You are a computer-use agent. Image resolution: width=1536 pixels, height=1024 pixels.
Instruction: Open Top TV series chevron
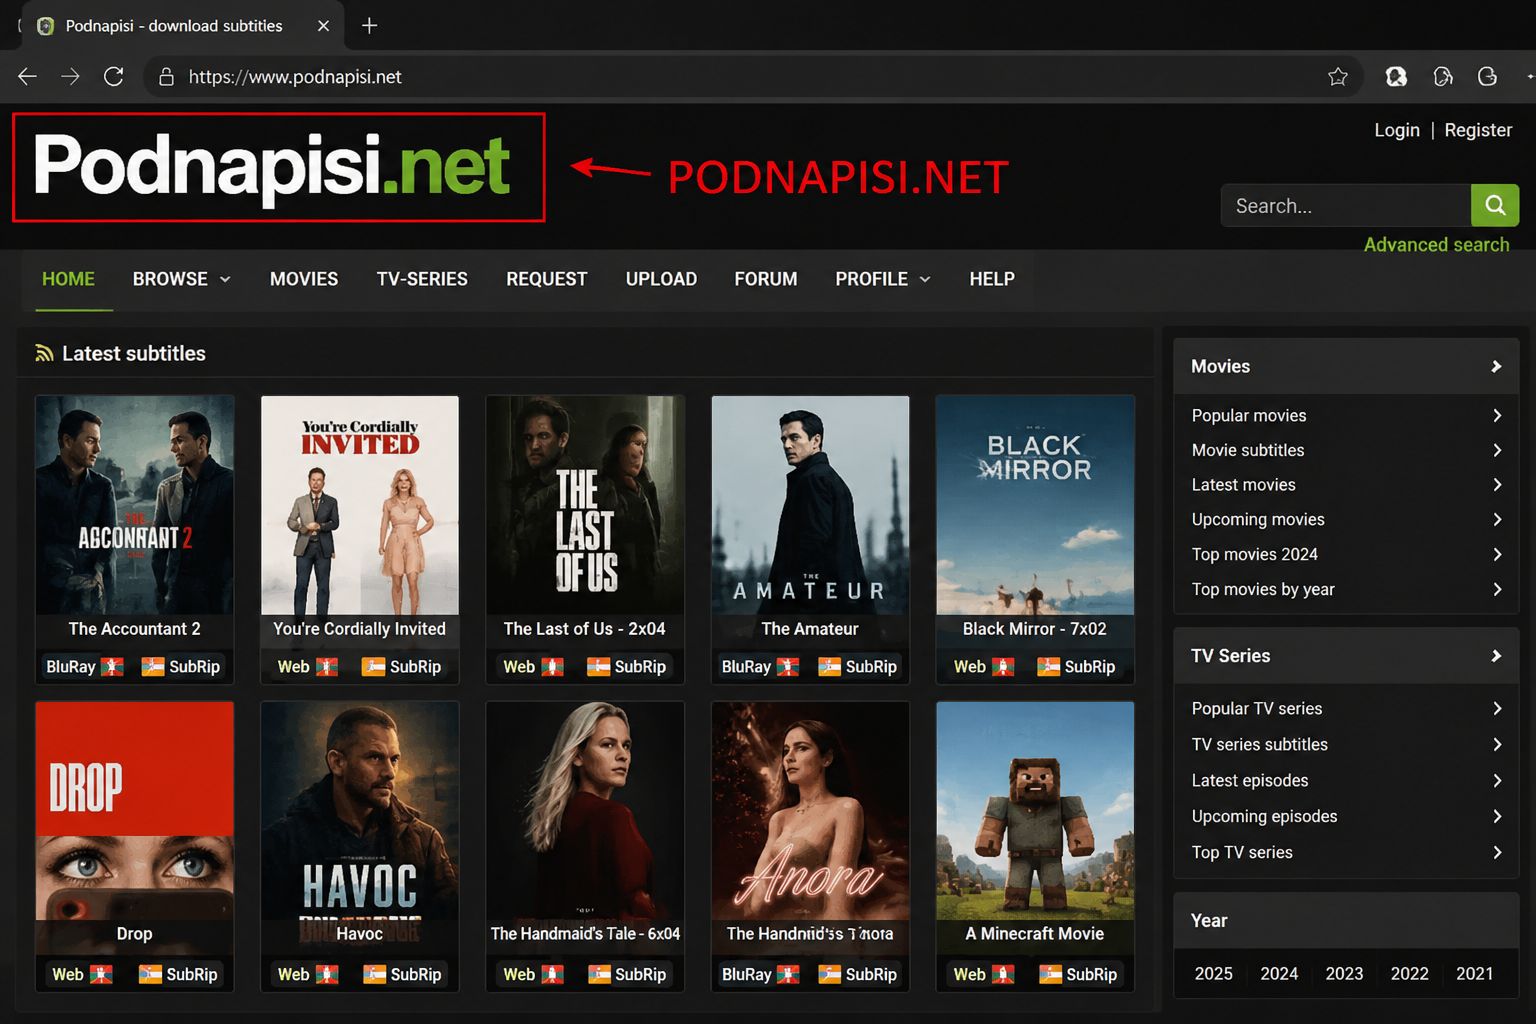pos(1497,852)
